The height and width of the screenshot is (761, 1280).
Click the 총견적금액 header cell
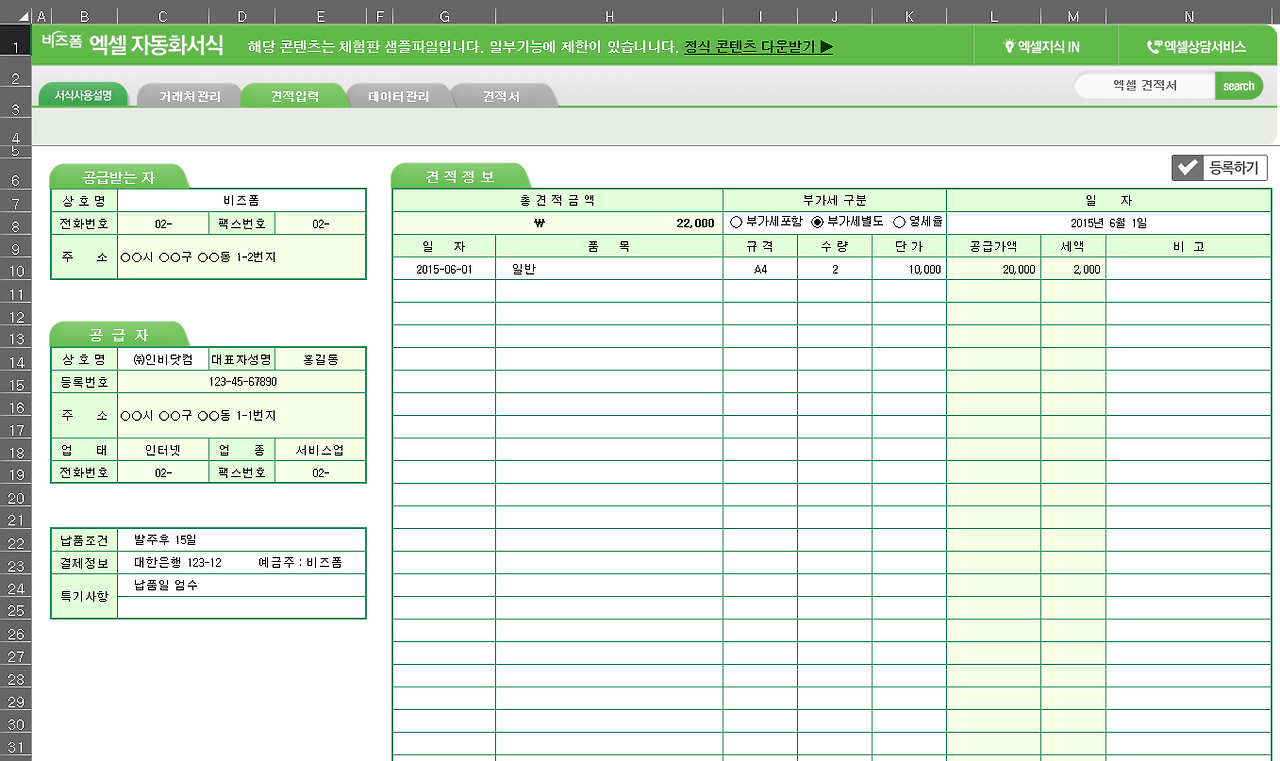(557, 200)
